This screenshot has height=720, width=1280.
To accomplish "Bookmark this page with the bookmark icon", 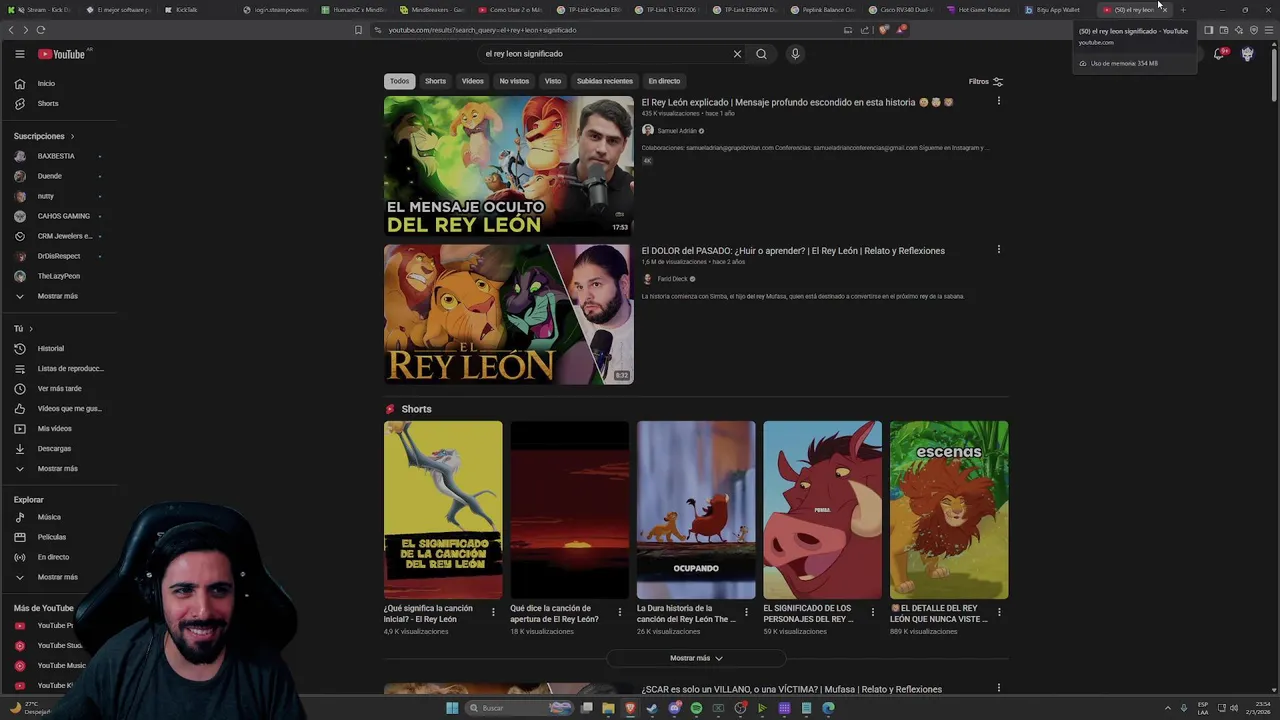I will point(358,30).
